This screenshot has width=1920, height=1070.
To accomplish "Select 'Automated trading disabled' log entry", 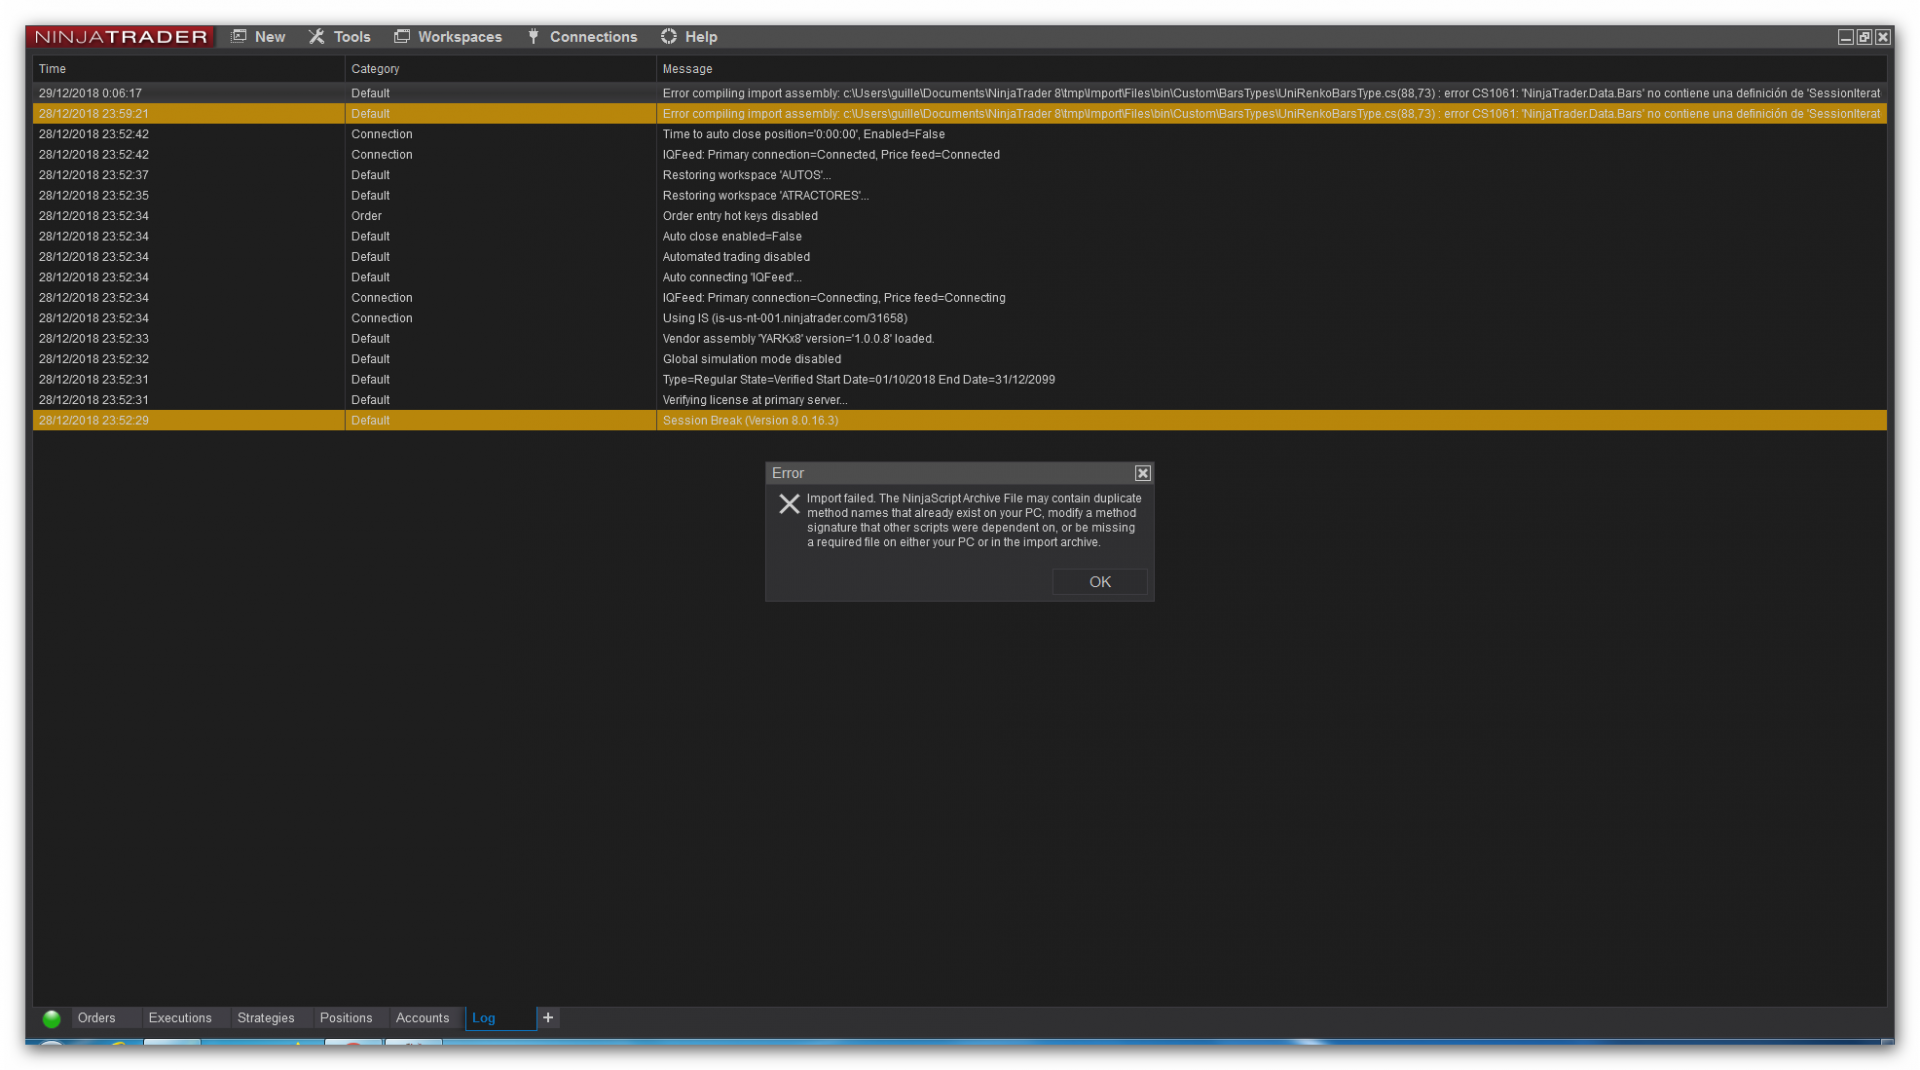I will point(960,257).
